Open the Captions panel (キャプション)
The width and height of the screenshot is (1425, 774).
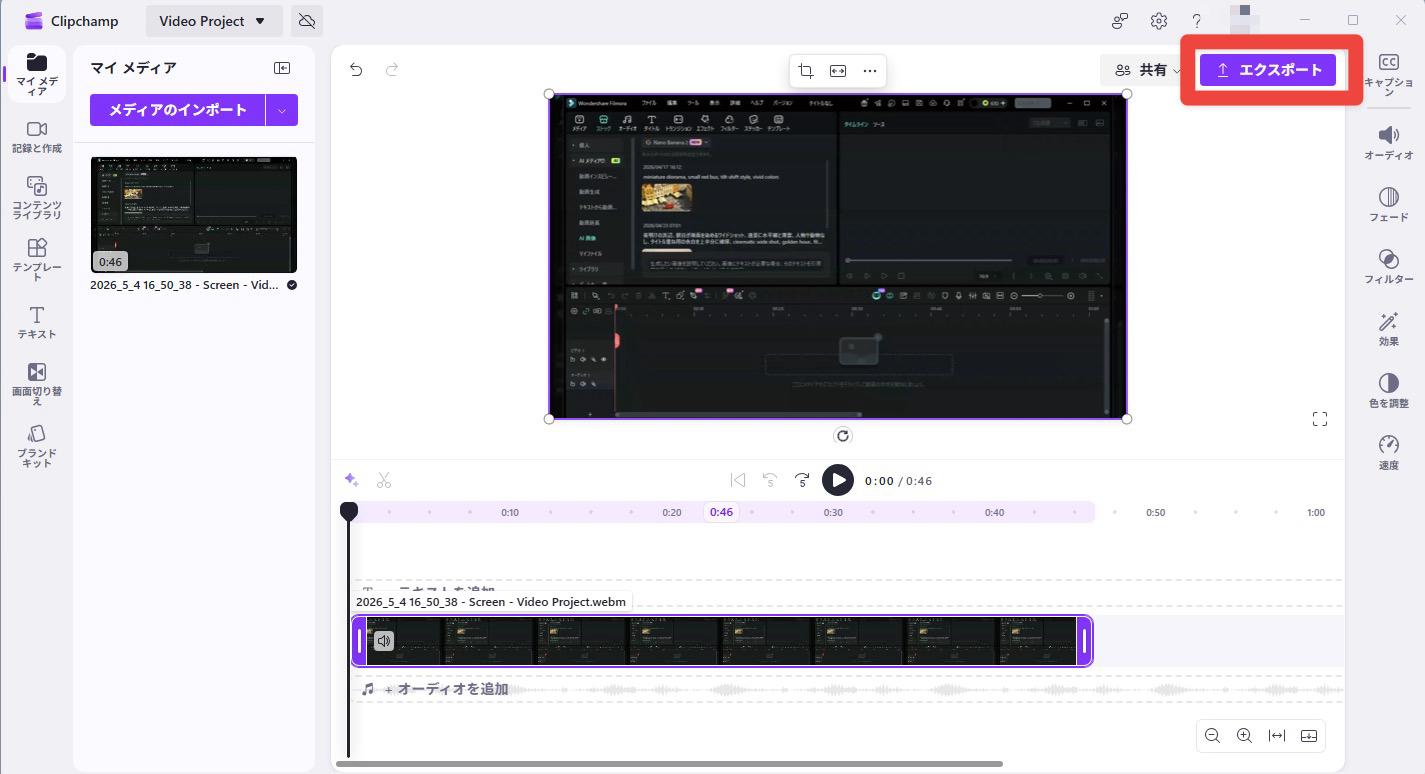pyautogui.click(x=1389, y=75)
